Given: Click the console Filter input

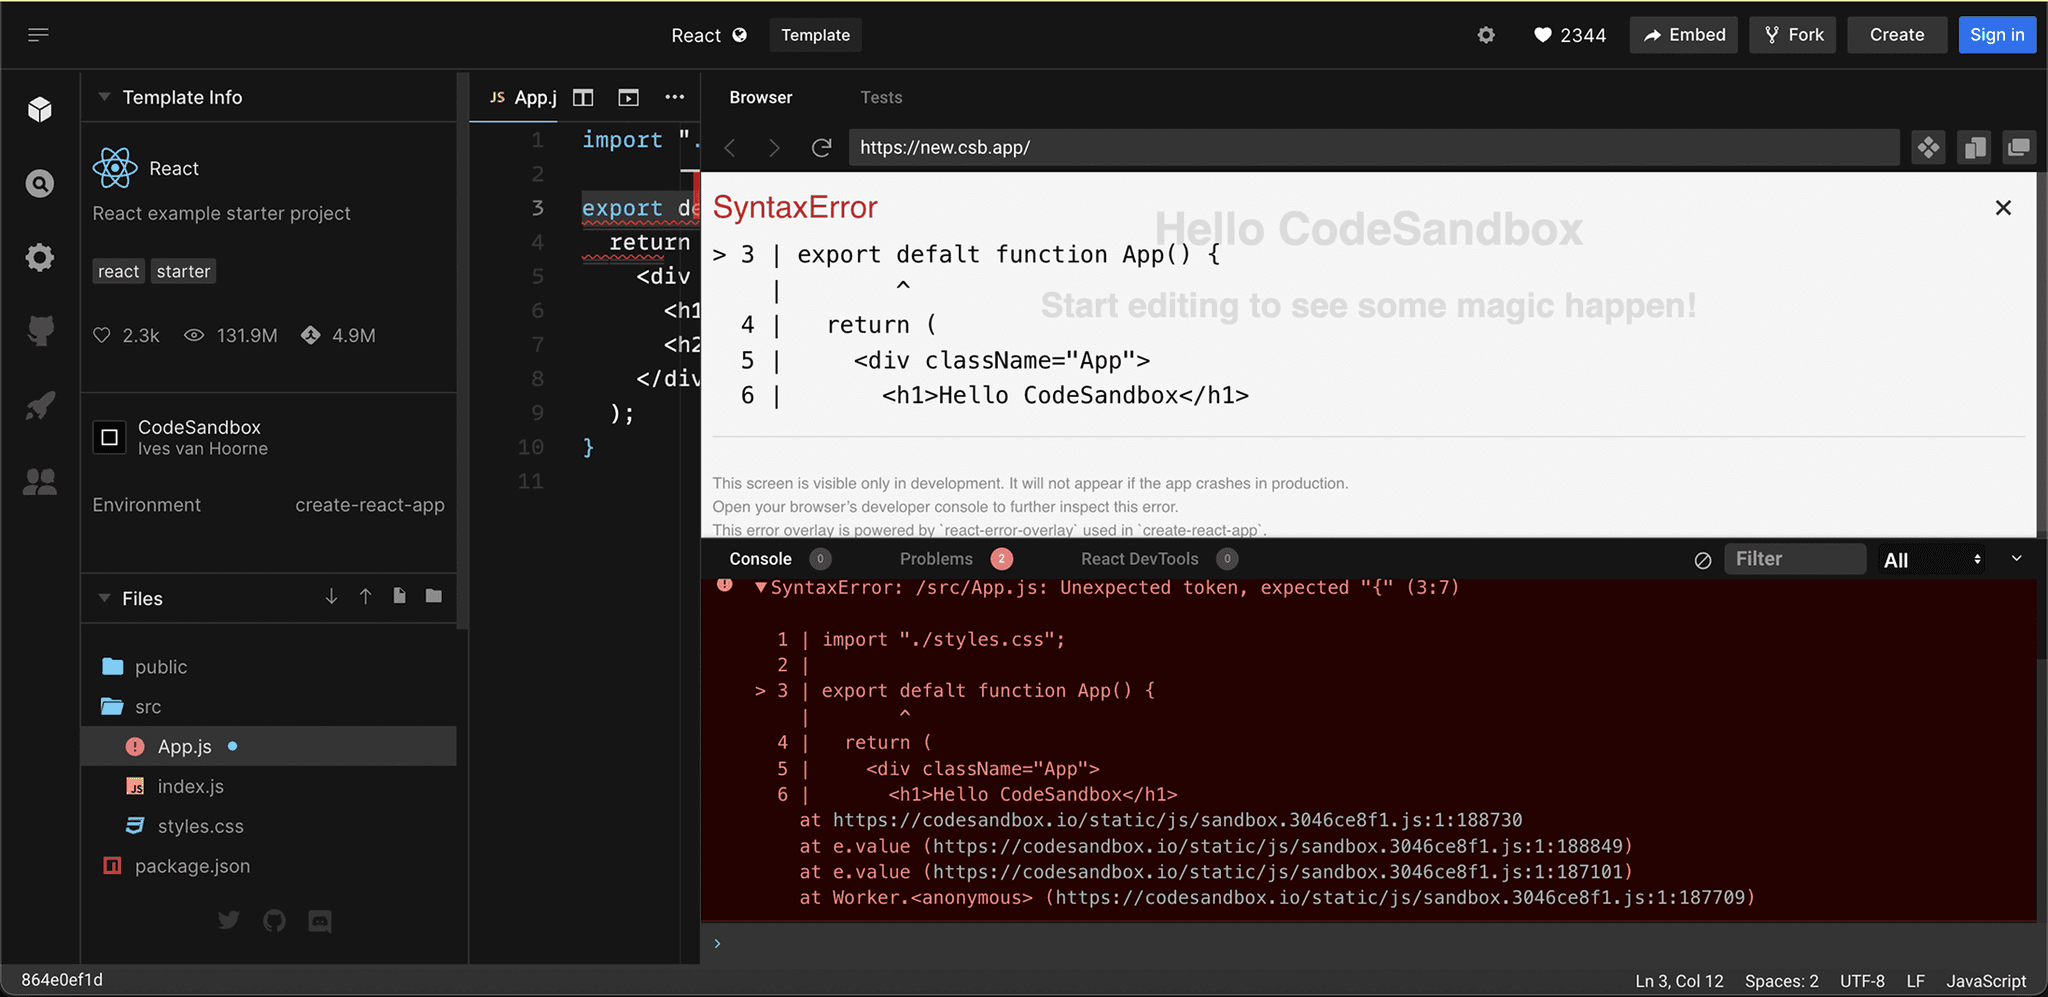Looking at the screenshot, I should pyautogui.click(x=1795, y=559).
